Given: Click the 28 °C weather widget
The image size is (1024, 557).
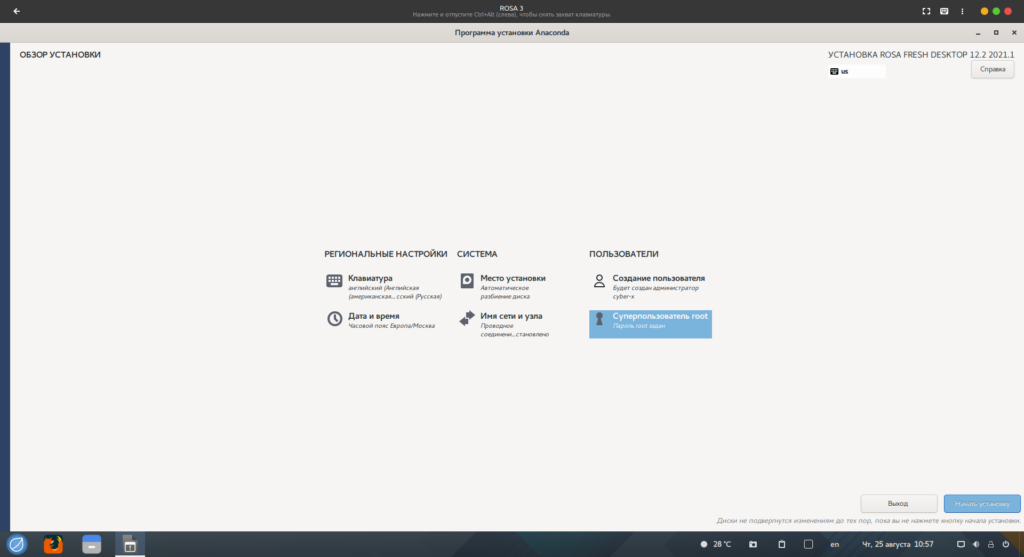Looking at the screenshot, I should pos(716,544).
